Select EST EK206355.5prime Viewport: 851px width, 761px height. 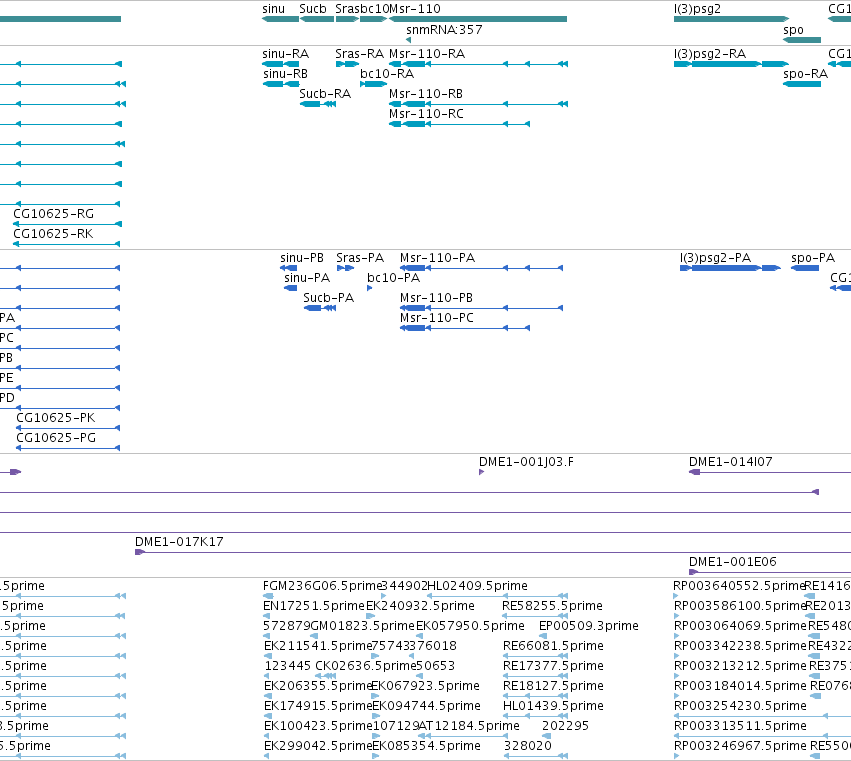pyautogui.click(x=317, y=687)
